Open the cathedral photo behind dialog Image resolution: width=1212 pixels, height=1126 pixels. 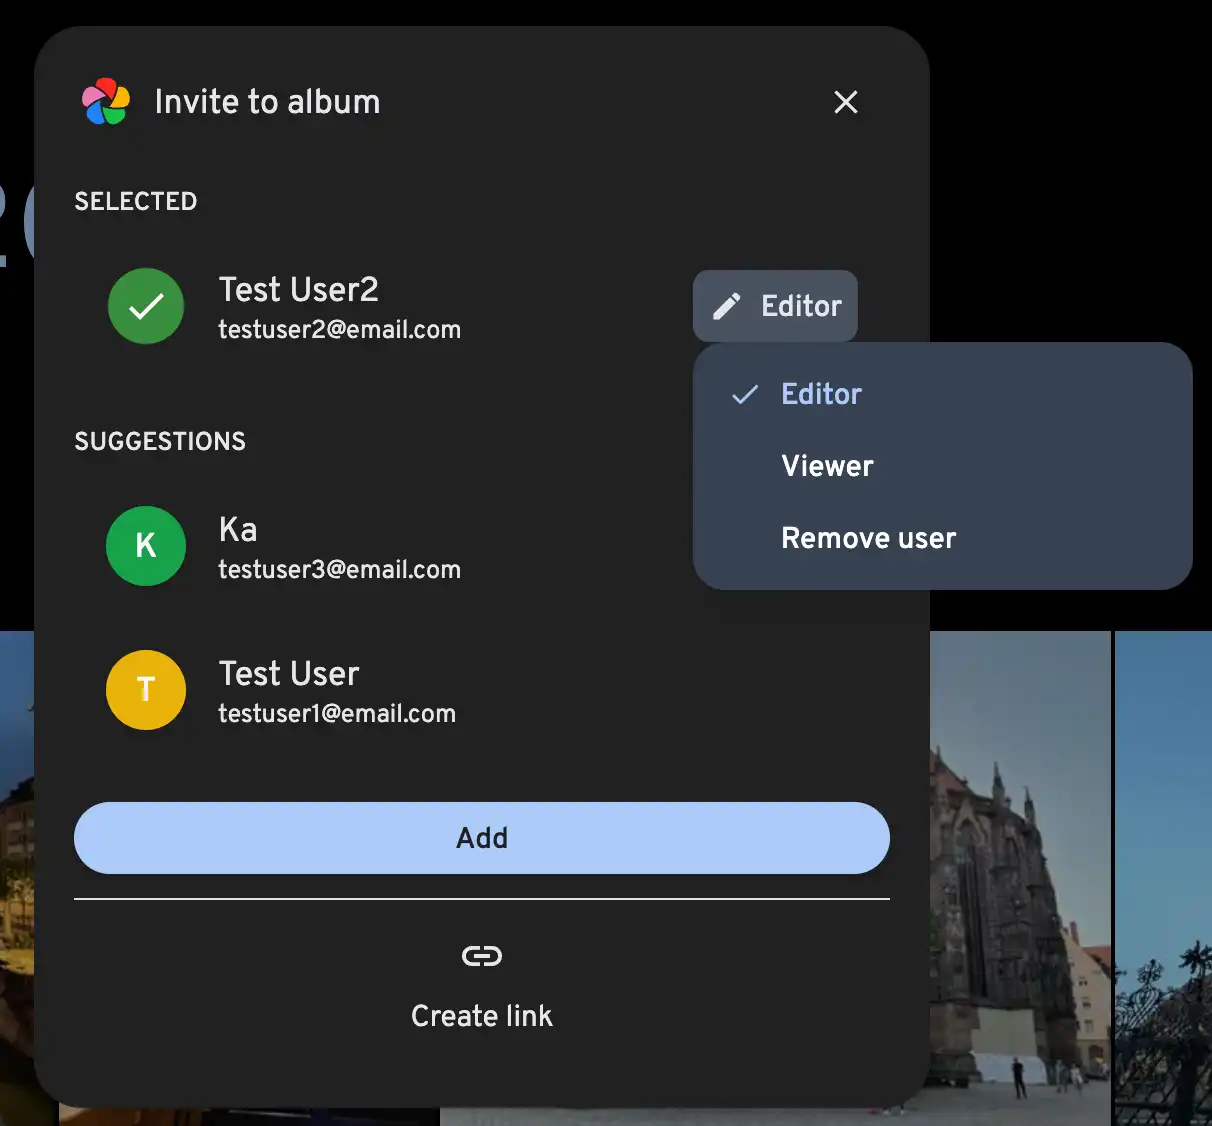tap(1020, 880)
